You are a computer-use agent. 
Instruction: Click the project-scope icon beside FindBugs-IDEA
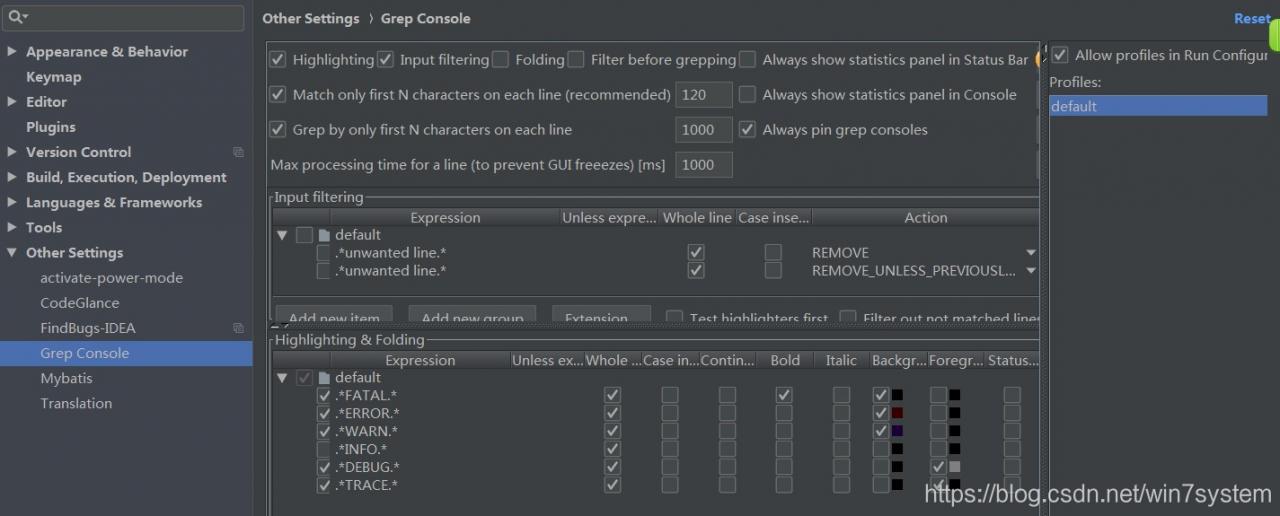[x=238, y=328]
